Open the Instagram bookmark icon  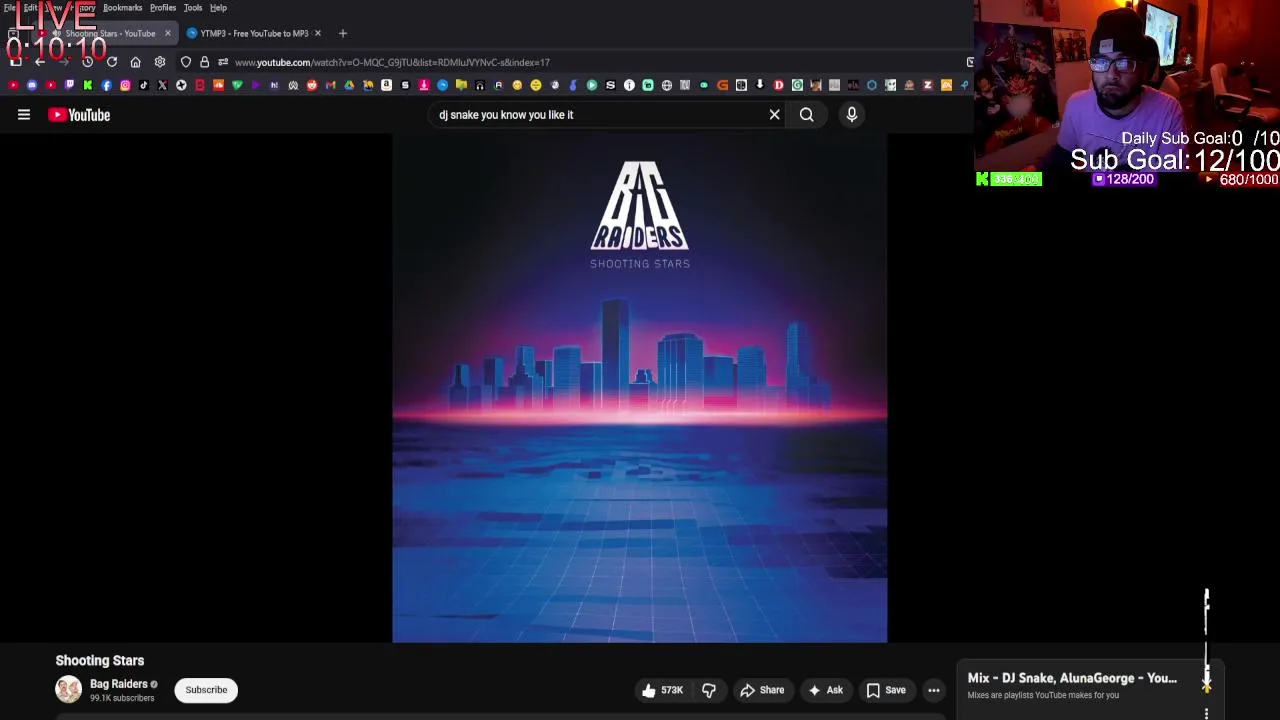coord(125,85)
